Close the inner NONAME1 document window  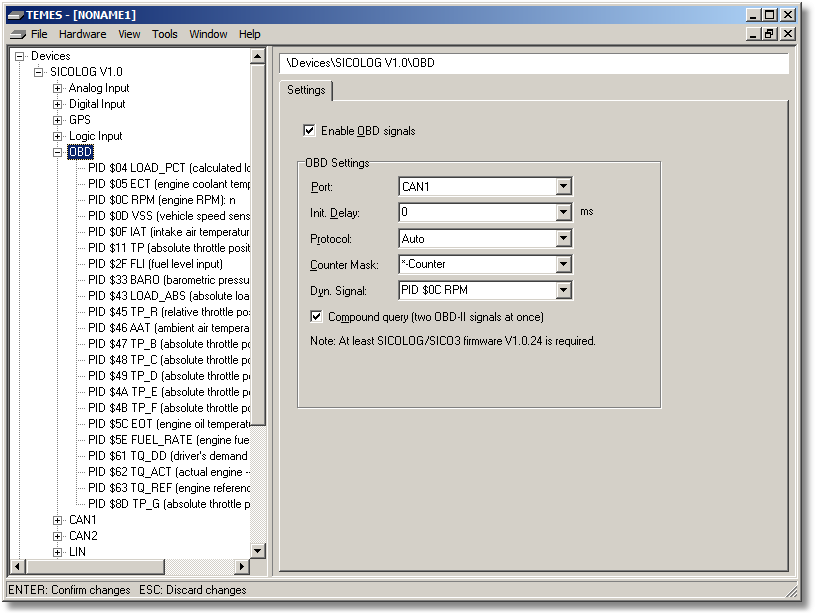(x=788, y=34)
